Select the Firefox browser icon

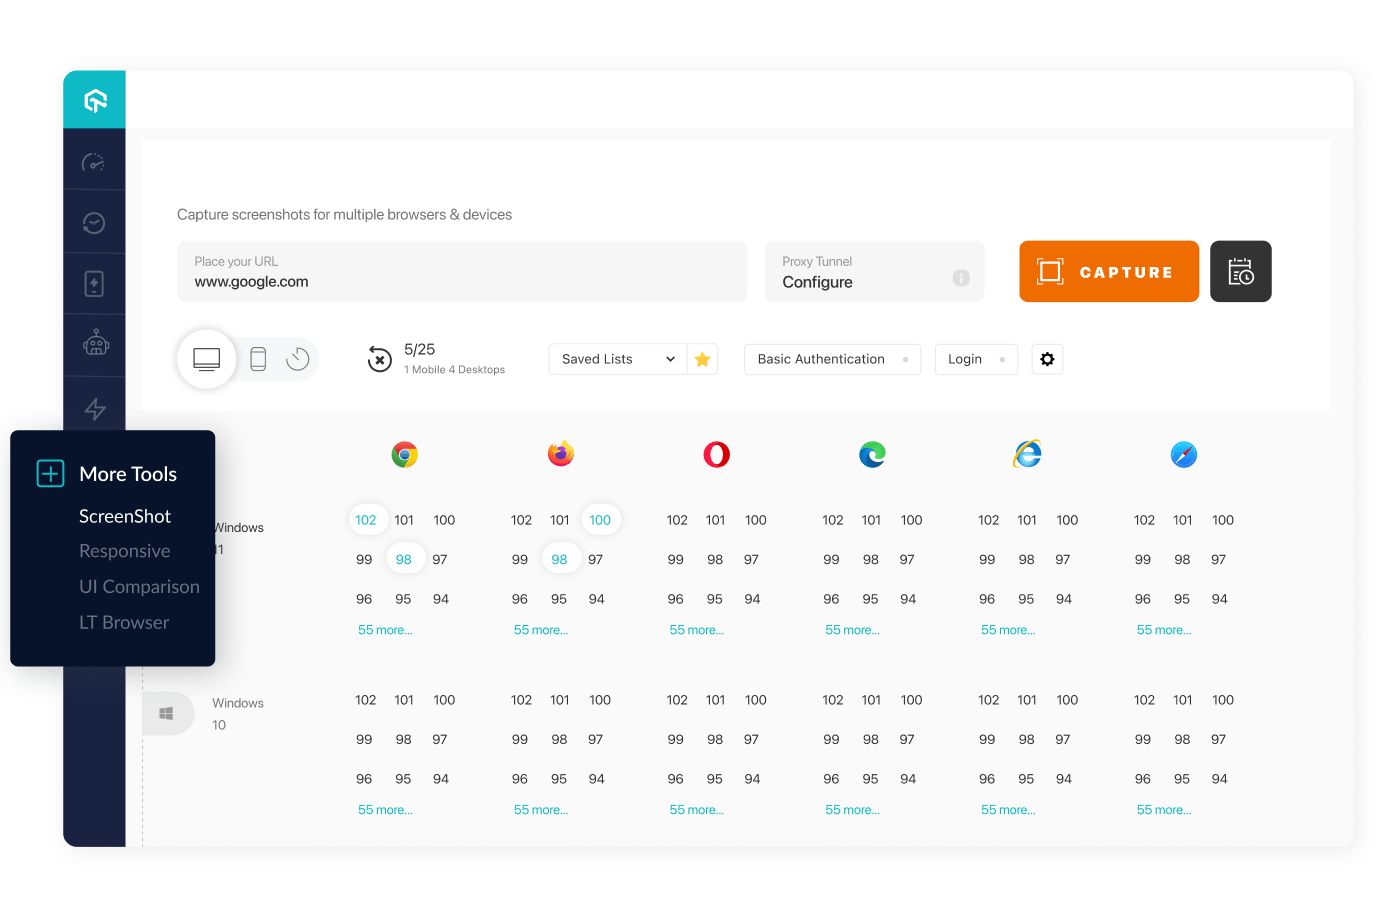pos(560,453)
